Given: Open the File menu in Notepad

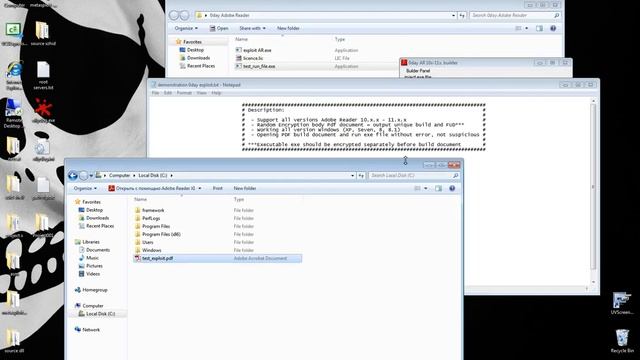Looking at the screenshot, I should (x=156, y=93).
